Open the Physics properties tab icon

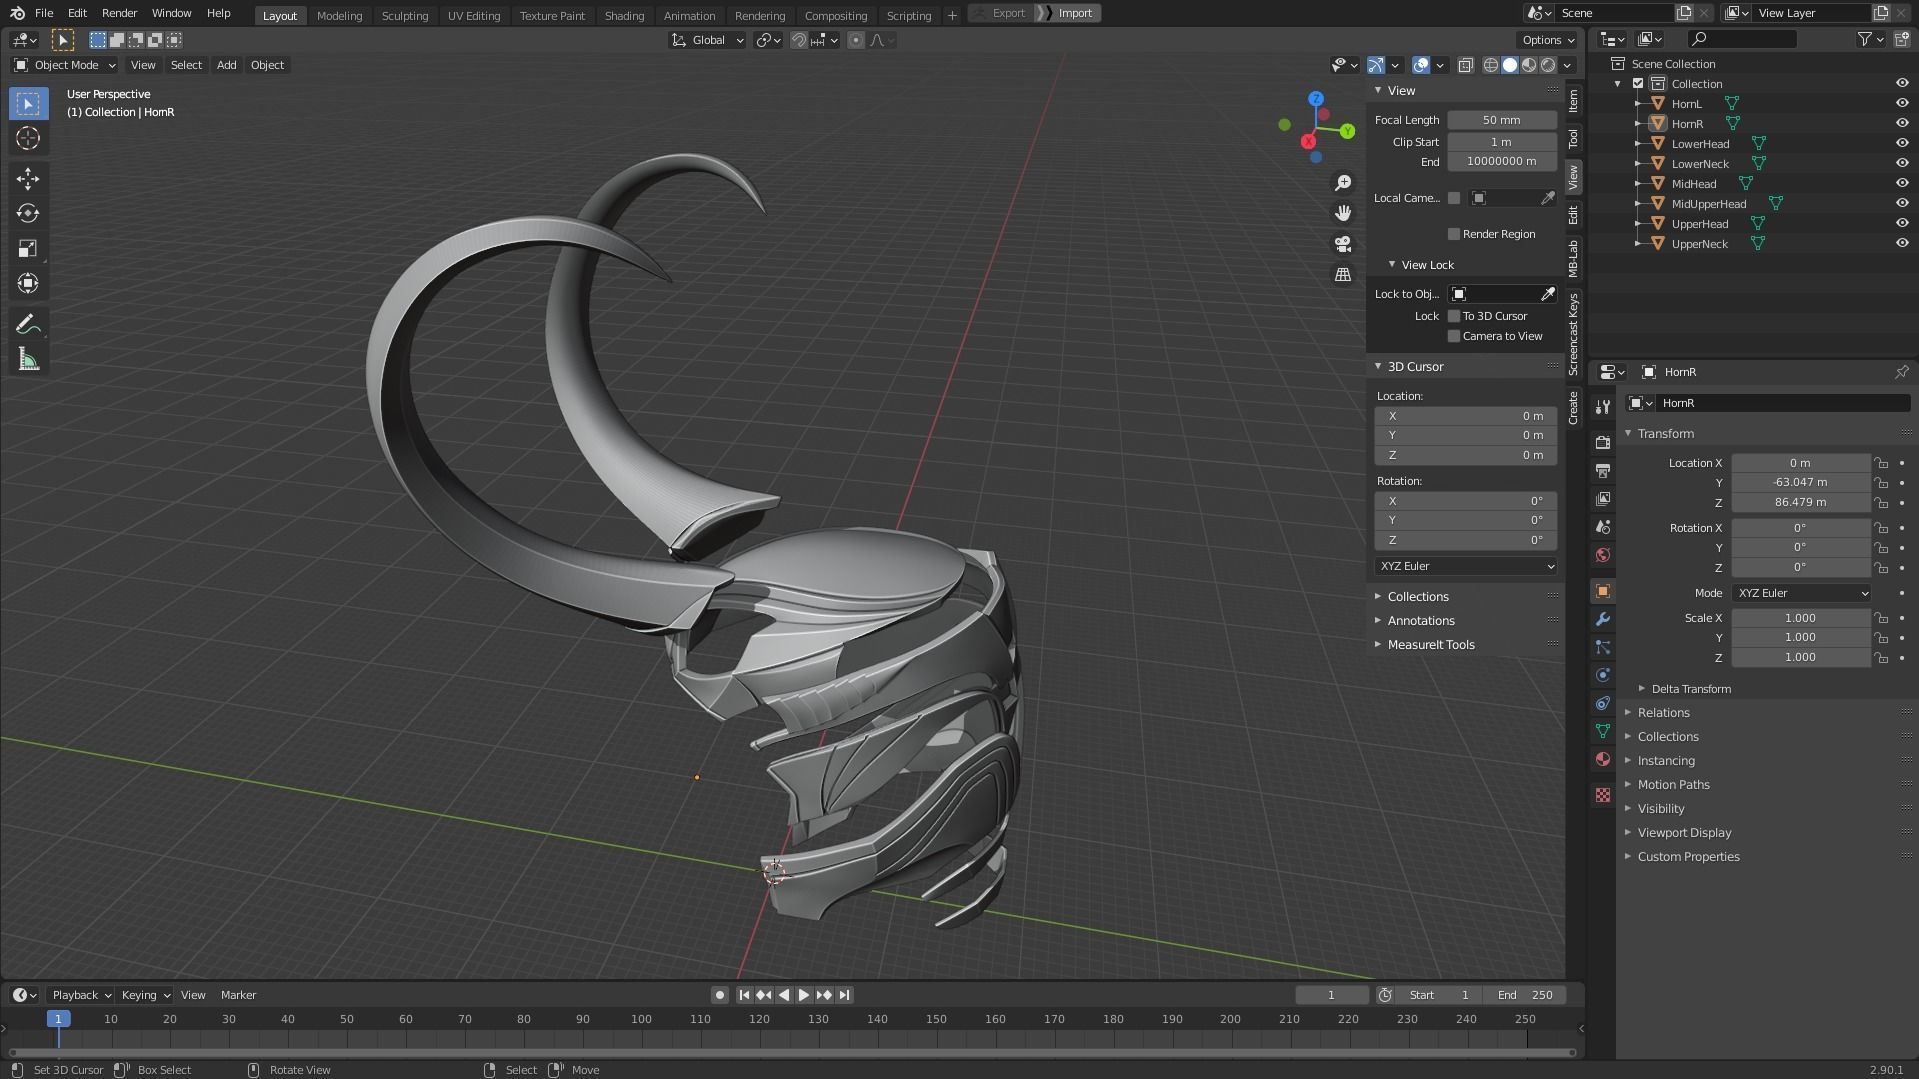pyautogui.click(x=1603, y=675)
